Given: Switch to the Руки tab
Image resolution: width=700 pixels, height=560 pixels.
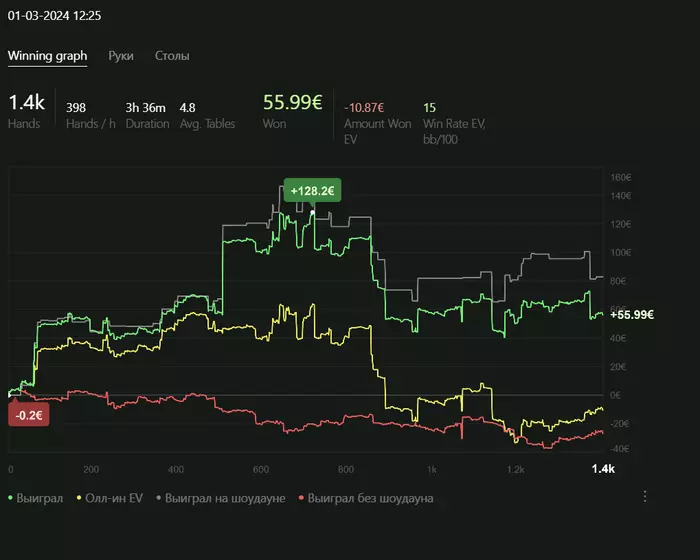Looking at the screenshot, I should pos(121,56).
